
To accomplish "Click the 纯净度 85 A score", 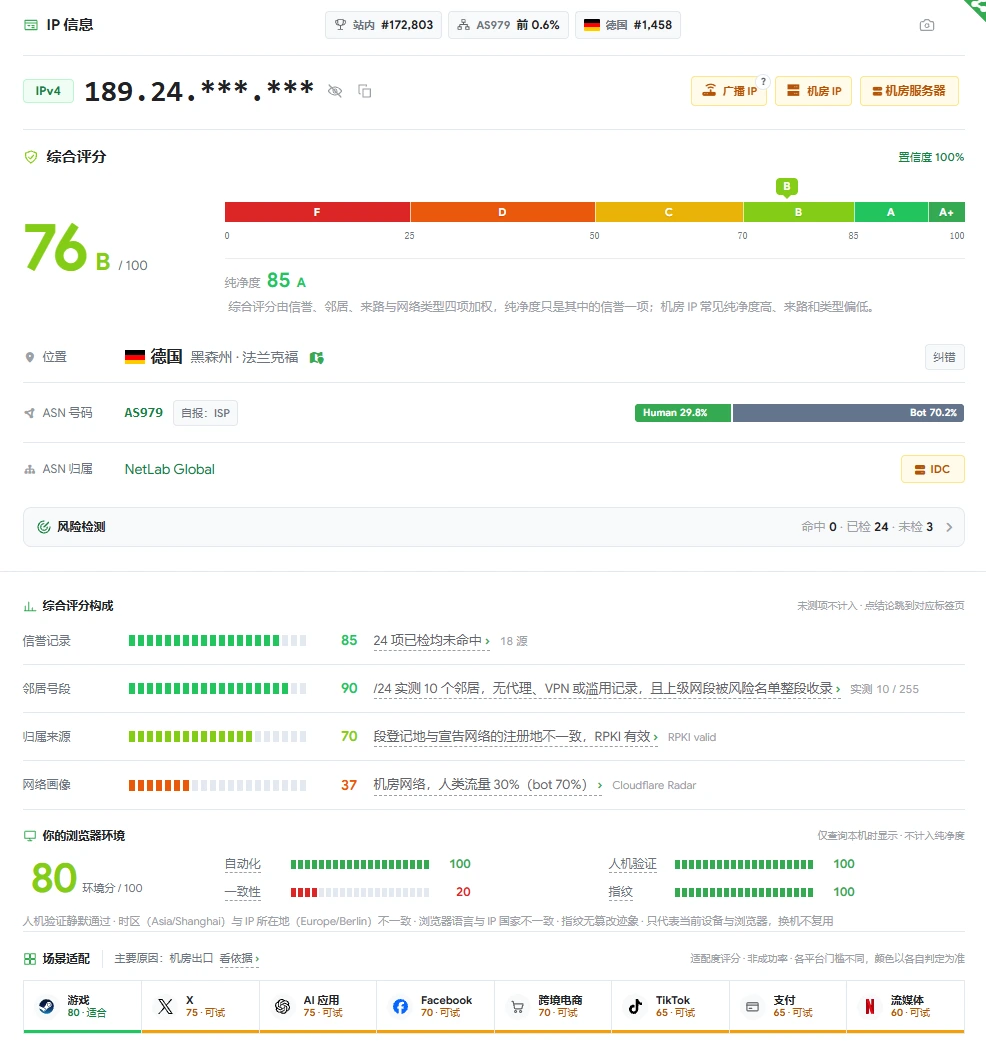I will click(265, 281).
